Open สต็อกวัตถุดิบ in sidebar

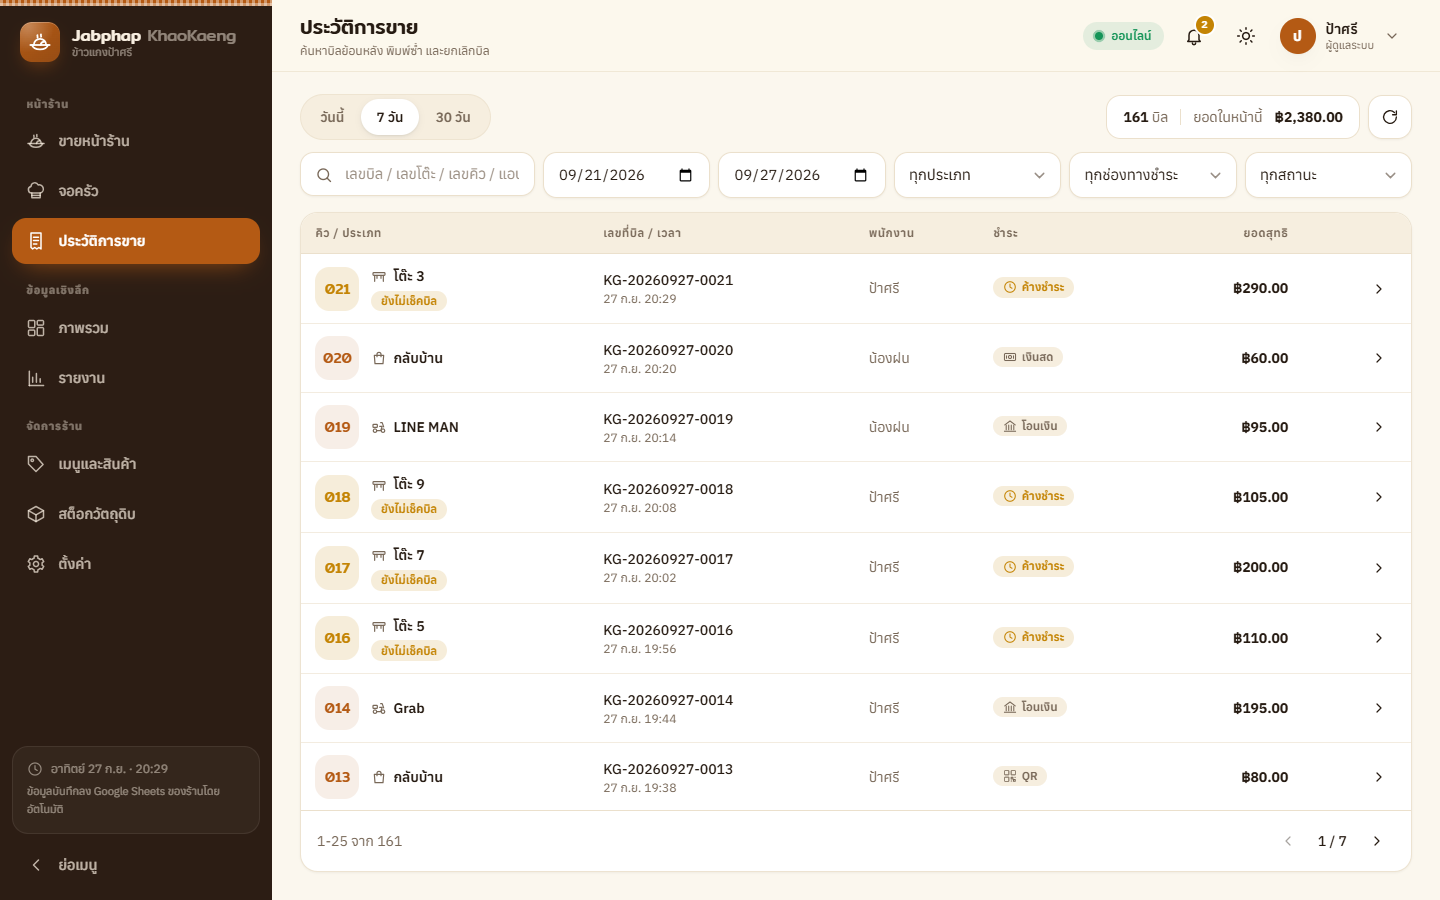(136, 514)
